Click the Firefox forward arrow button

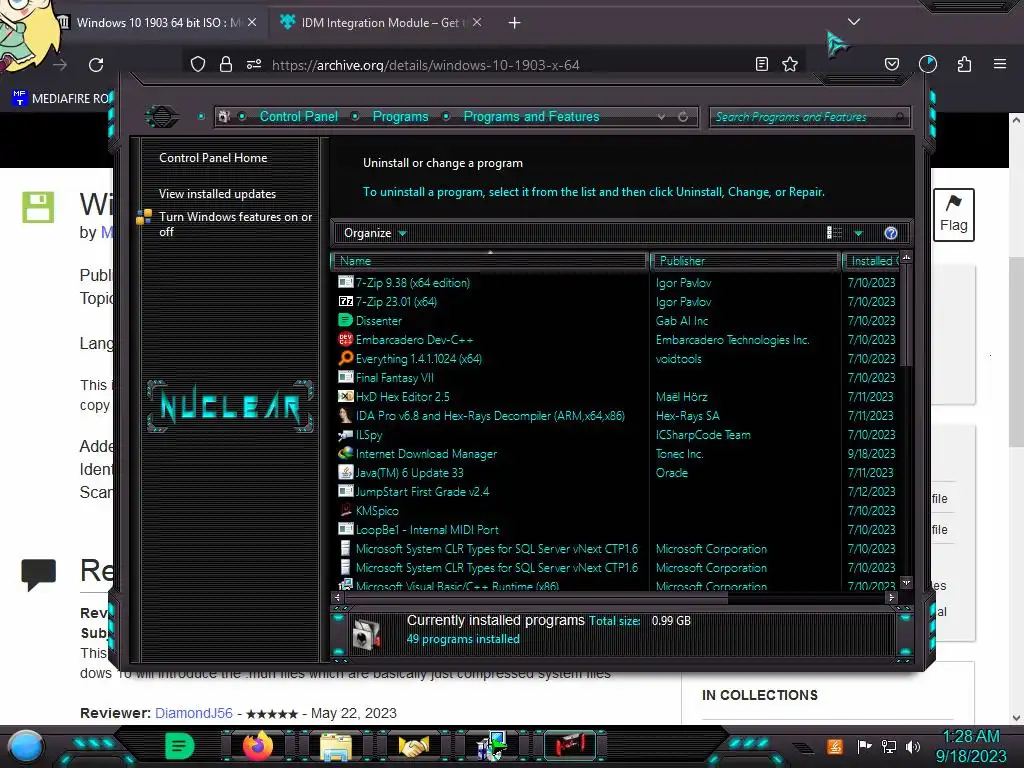click(60, 65)
